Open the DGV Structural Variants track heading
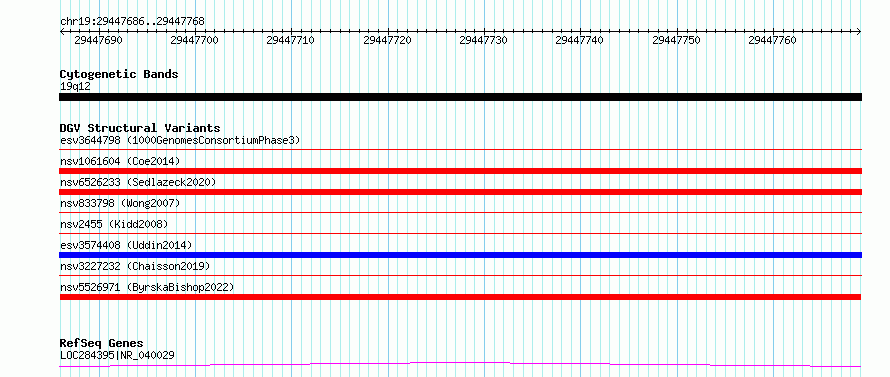The height and width of the screenshot is (377, 890). coord(140,128)
